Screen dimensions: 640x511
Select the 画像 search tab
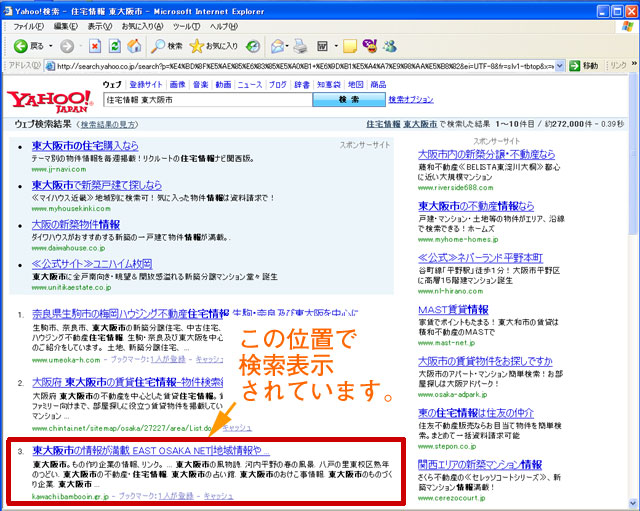(178, 85)
